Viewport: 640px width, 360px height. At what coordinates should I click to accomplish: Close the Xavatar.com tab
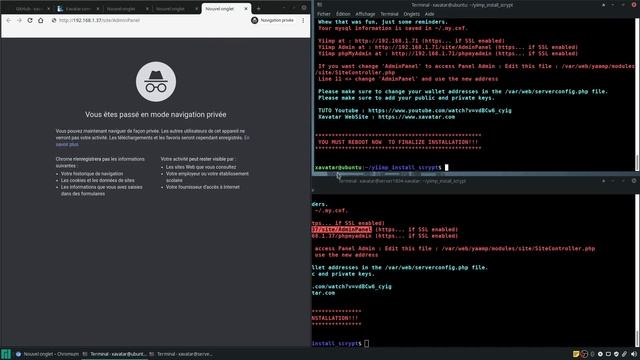[98, 9]
